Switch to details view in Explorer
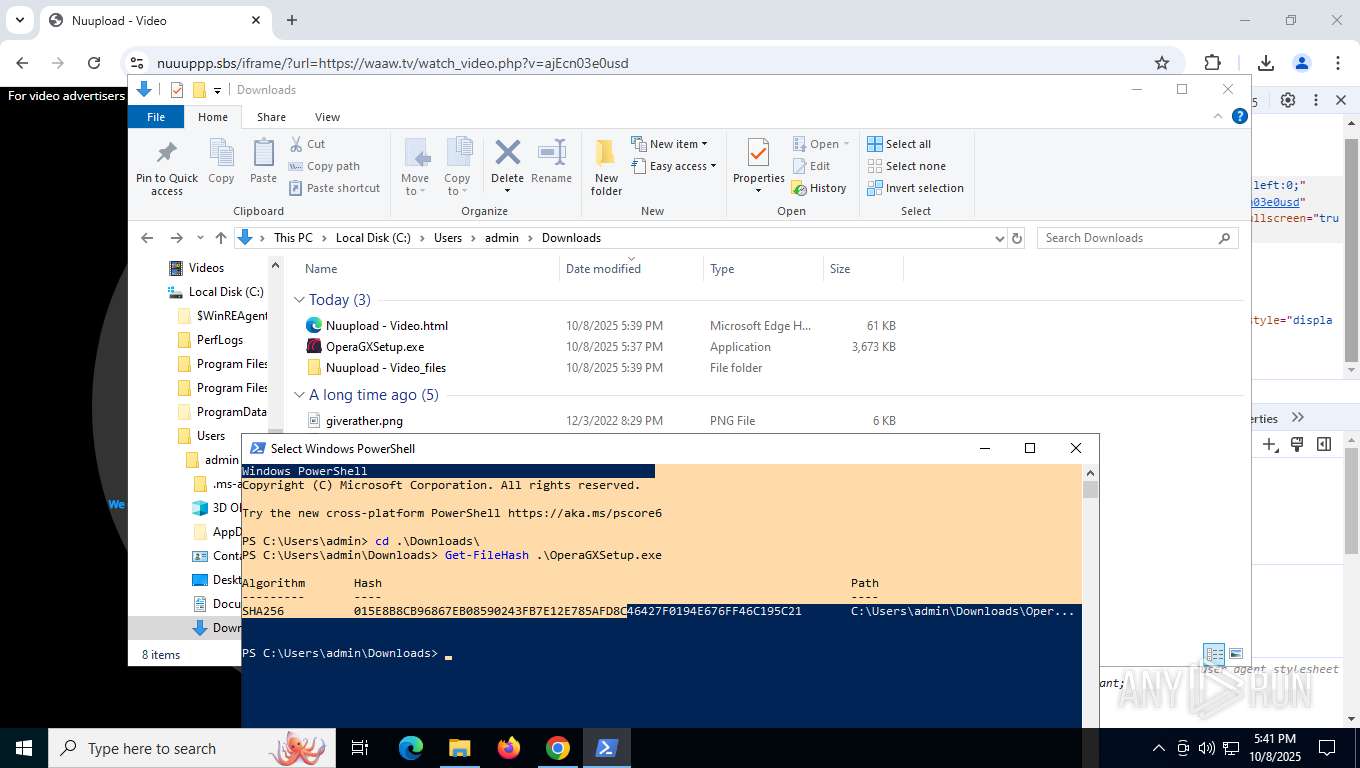The width and height of the screenshot is (1360, 768). pos(1214,654)
